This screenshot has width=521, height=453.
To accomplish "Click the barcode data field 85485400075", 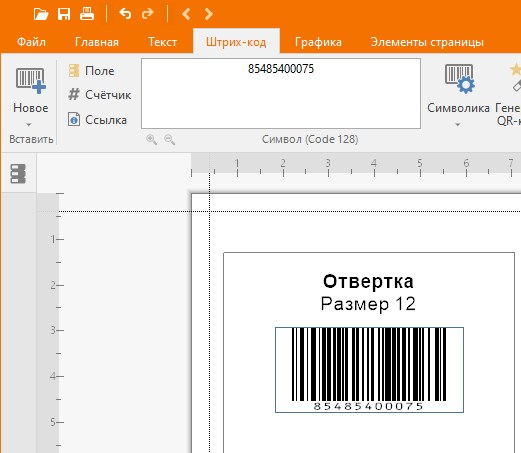I will tap(281, 93).
